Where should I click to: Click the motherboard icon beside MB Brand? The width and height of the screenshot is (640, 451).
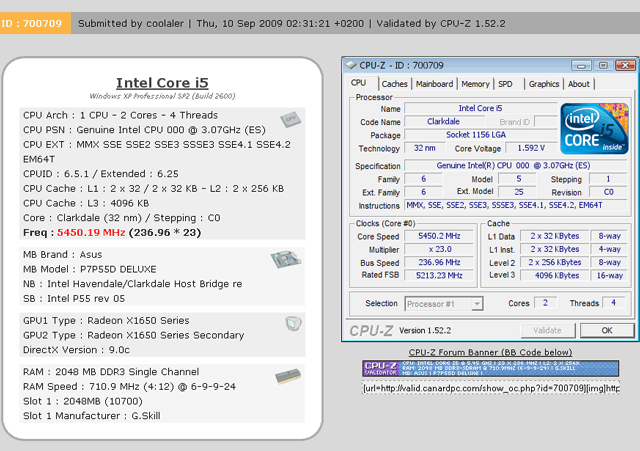click(x=286, y=259)
